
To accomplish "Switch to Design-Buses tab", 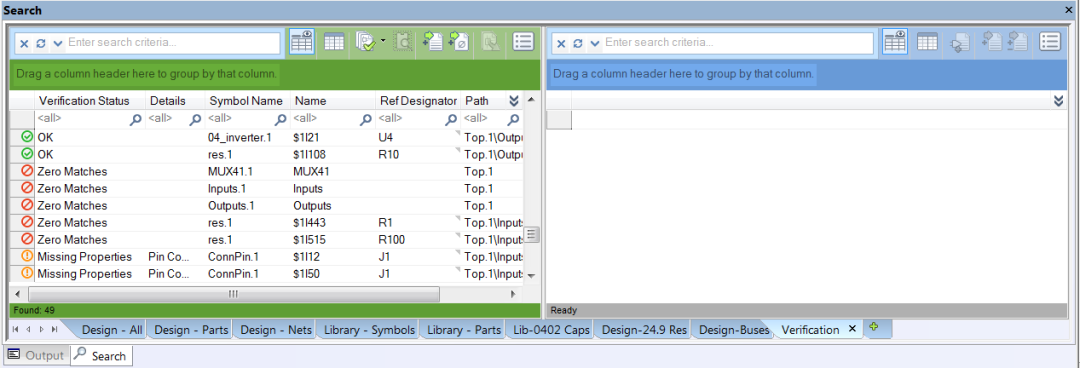I will coord(734,329).
